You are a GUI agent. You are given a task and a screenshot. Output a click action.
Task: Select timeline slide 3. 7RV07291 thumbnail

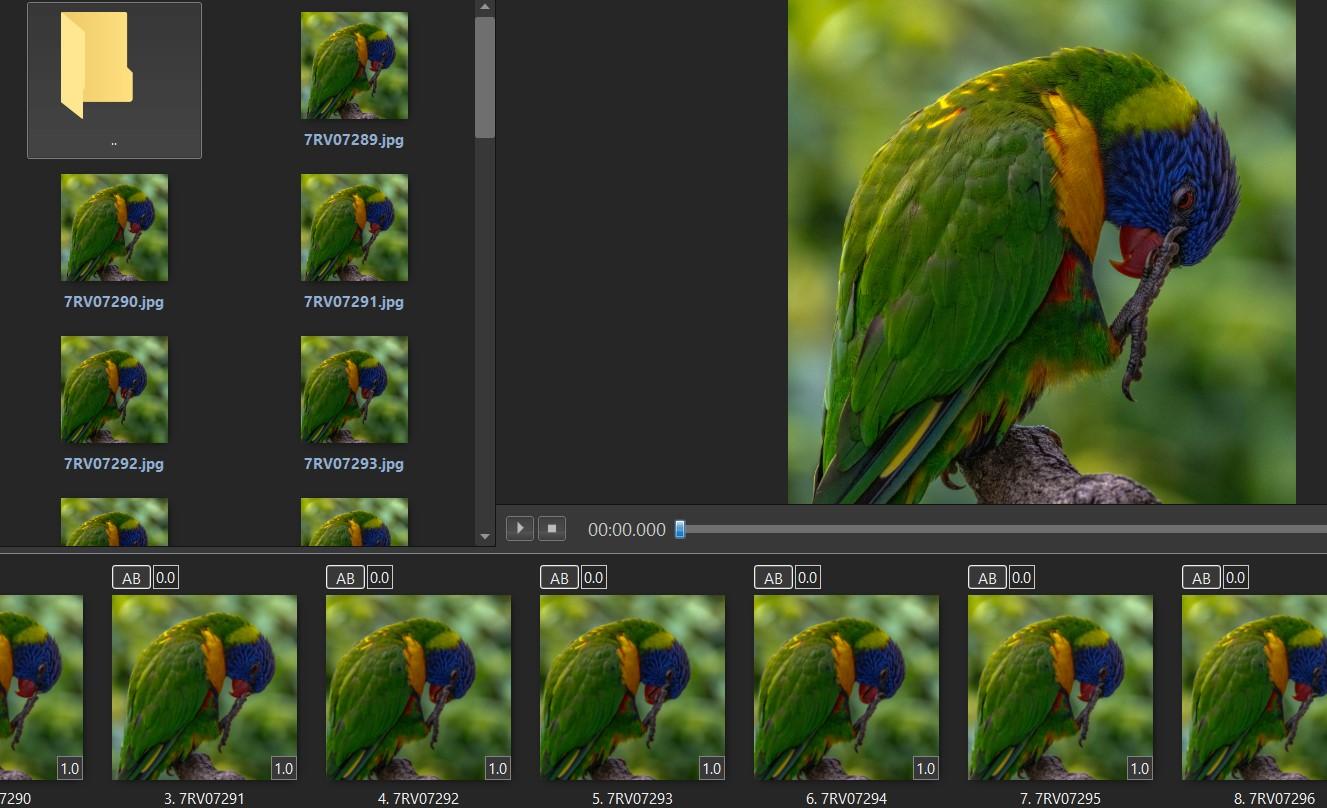204,687
